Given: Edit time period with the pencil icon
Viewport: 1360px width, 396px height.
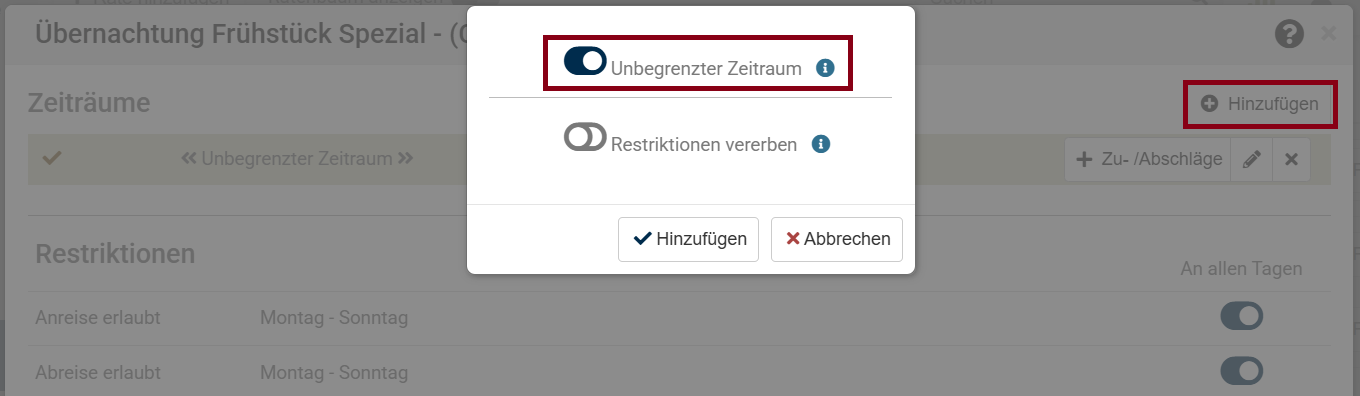Looking at the screenshot, I should (x=1251, y=159).
